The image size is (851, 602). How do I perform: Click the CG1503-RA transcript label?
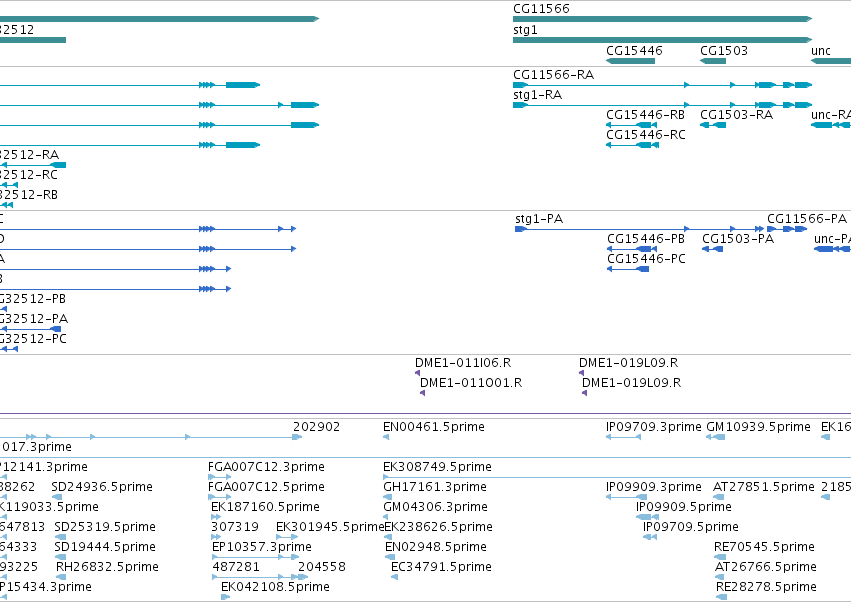point(736,115)
